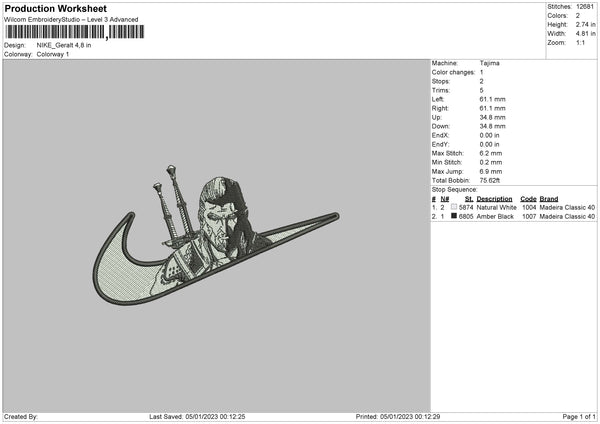
Task: Select the Colorway 1 value
Action: 53,54
